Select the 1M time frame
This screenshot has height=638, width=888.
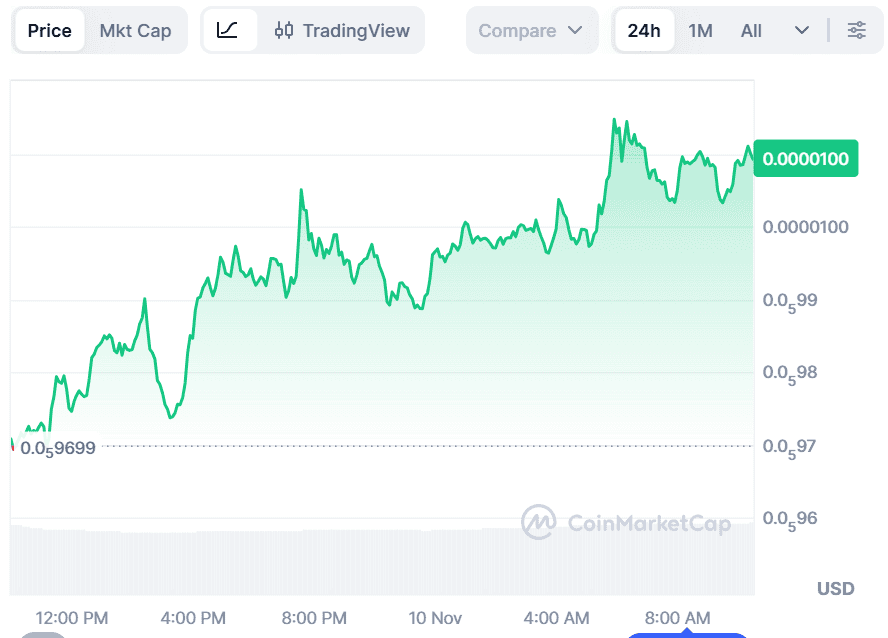(x=700, y=30)
